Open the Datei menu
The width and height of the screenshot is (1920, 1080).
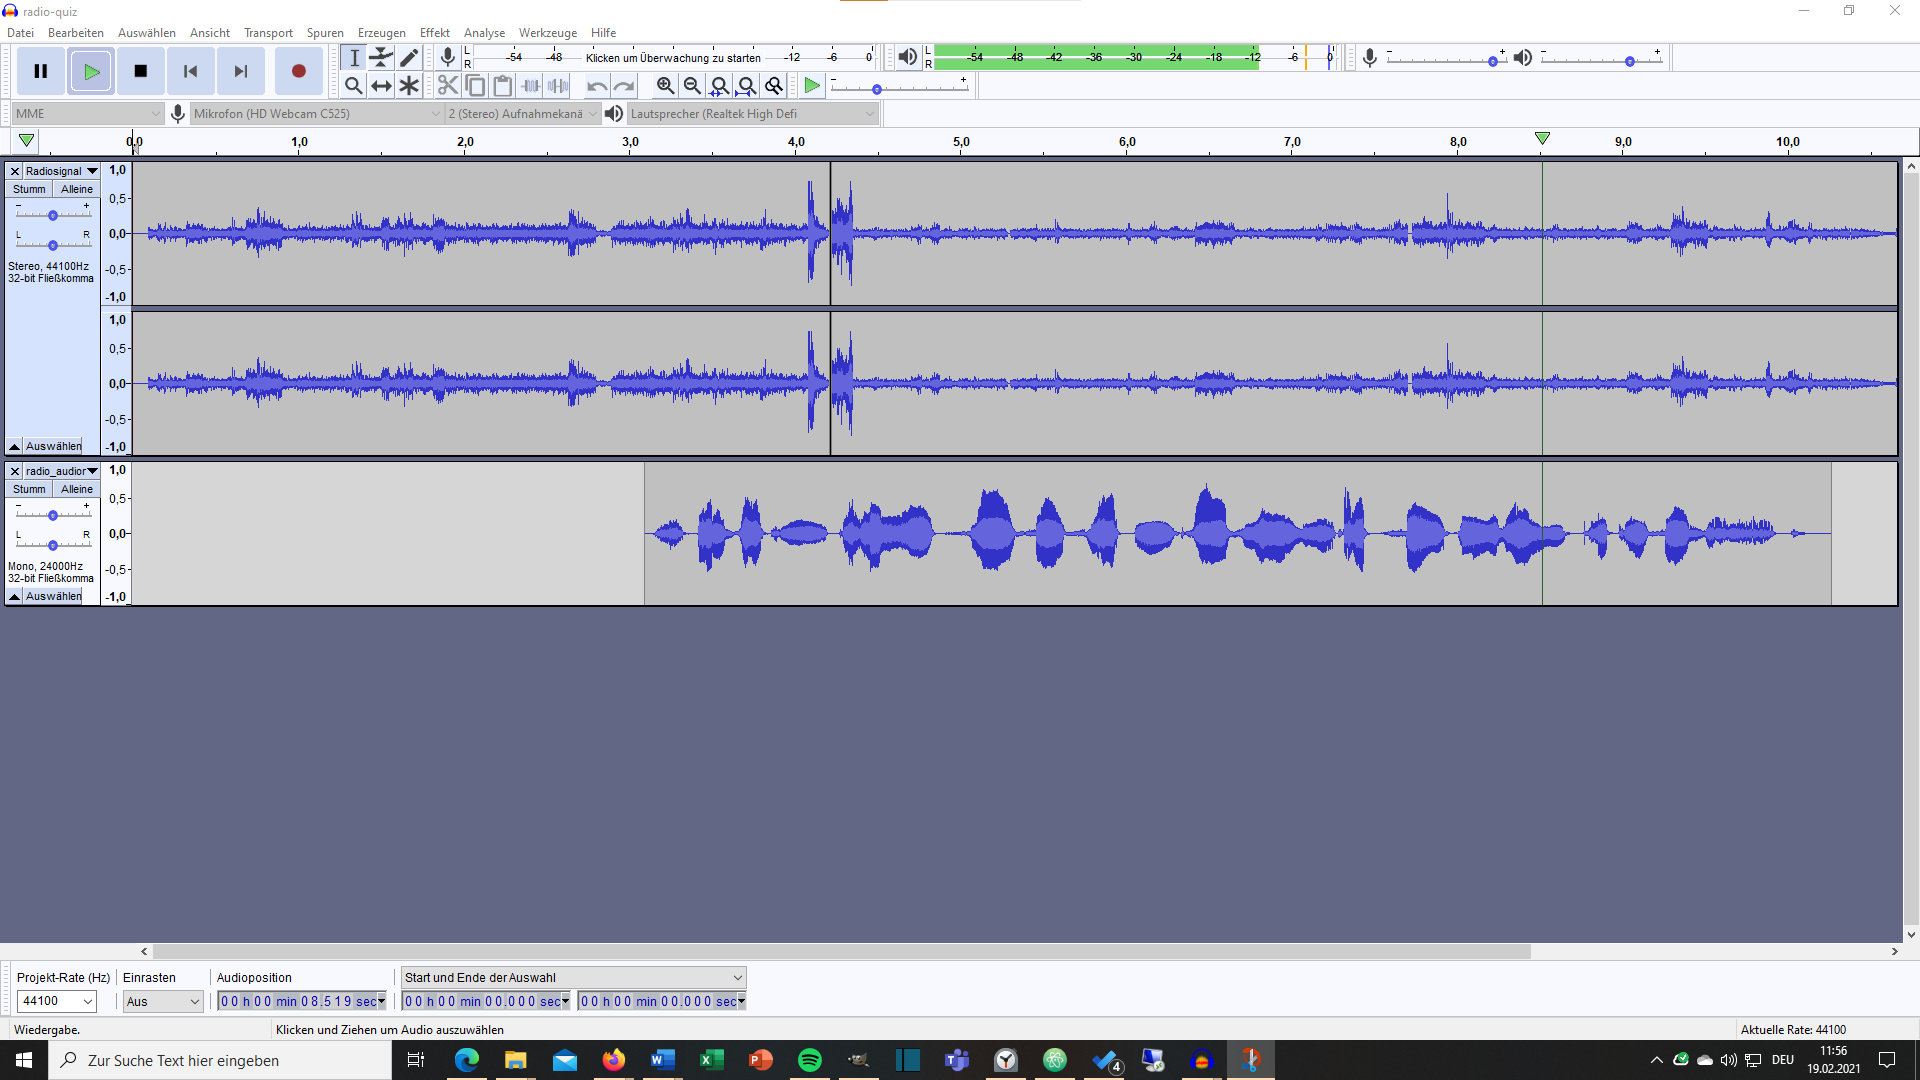(x=20, y=33)
